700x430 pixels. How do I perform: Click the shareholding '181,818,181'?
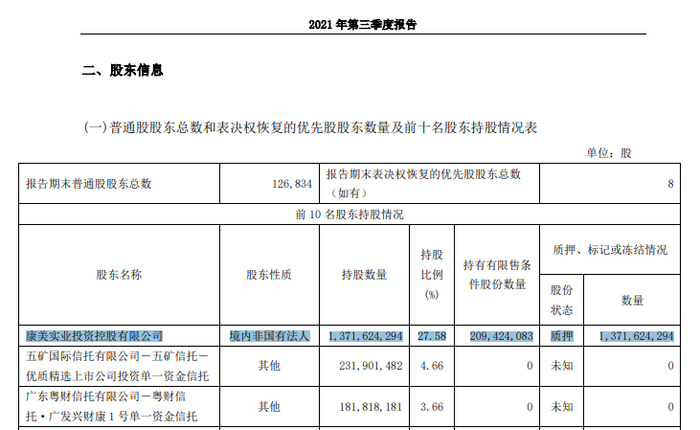[371, 407]
